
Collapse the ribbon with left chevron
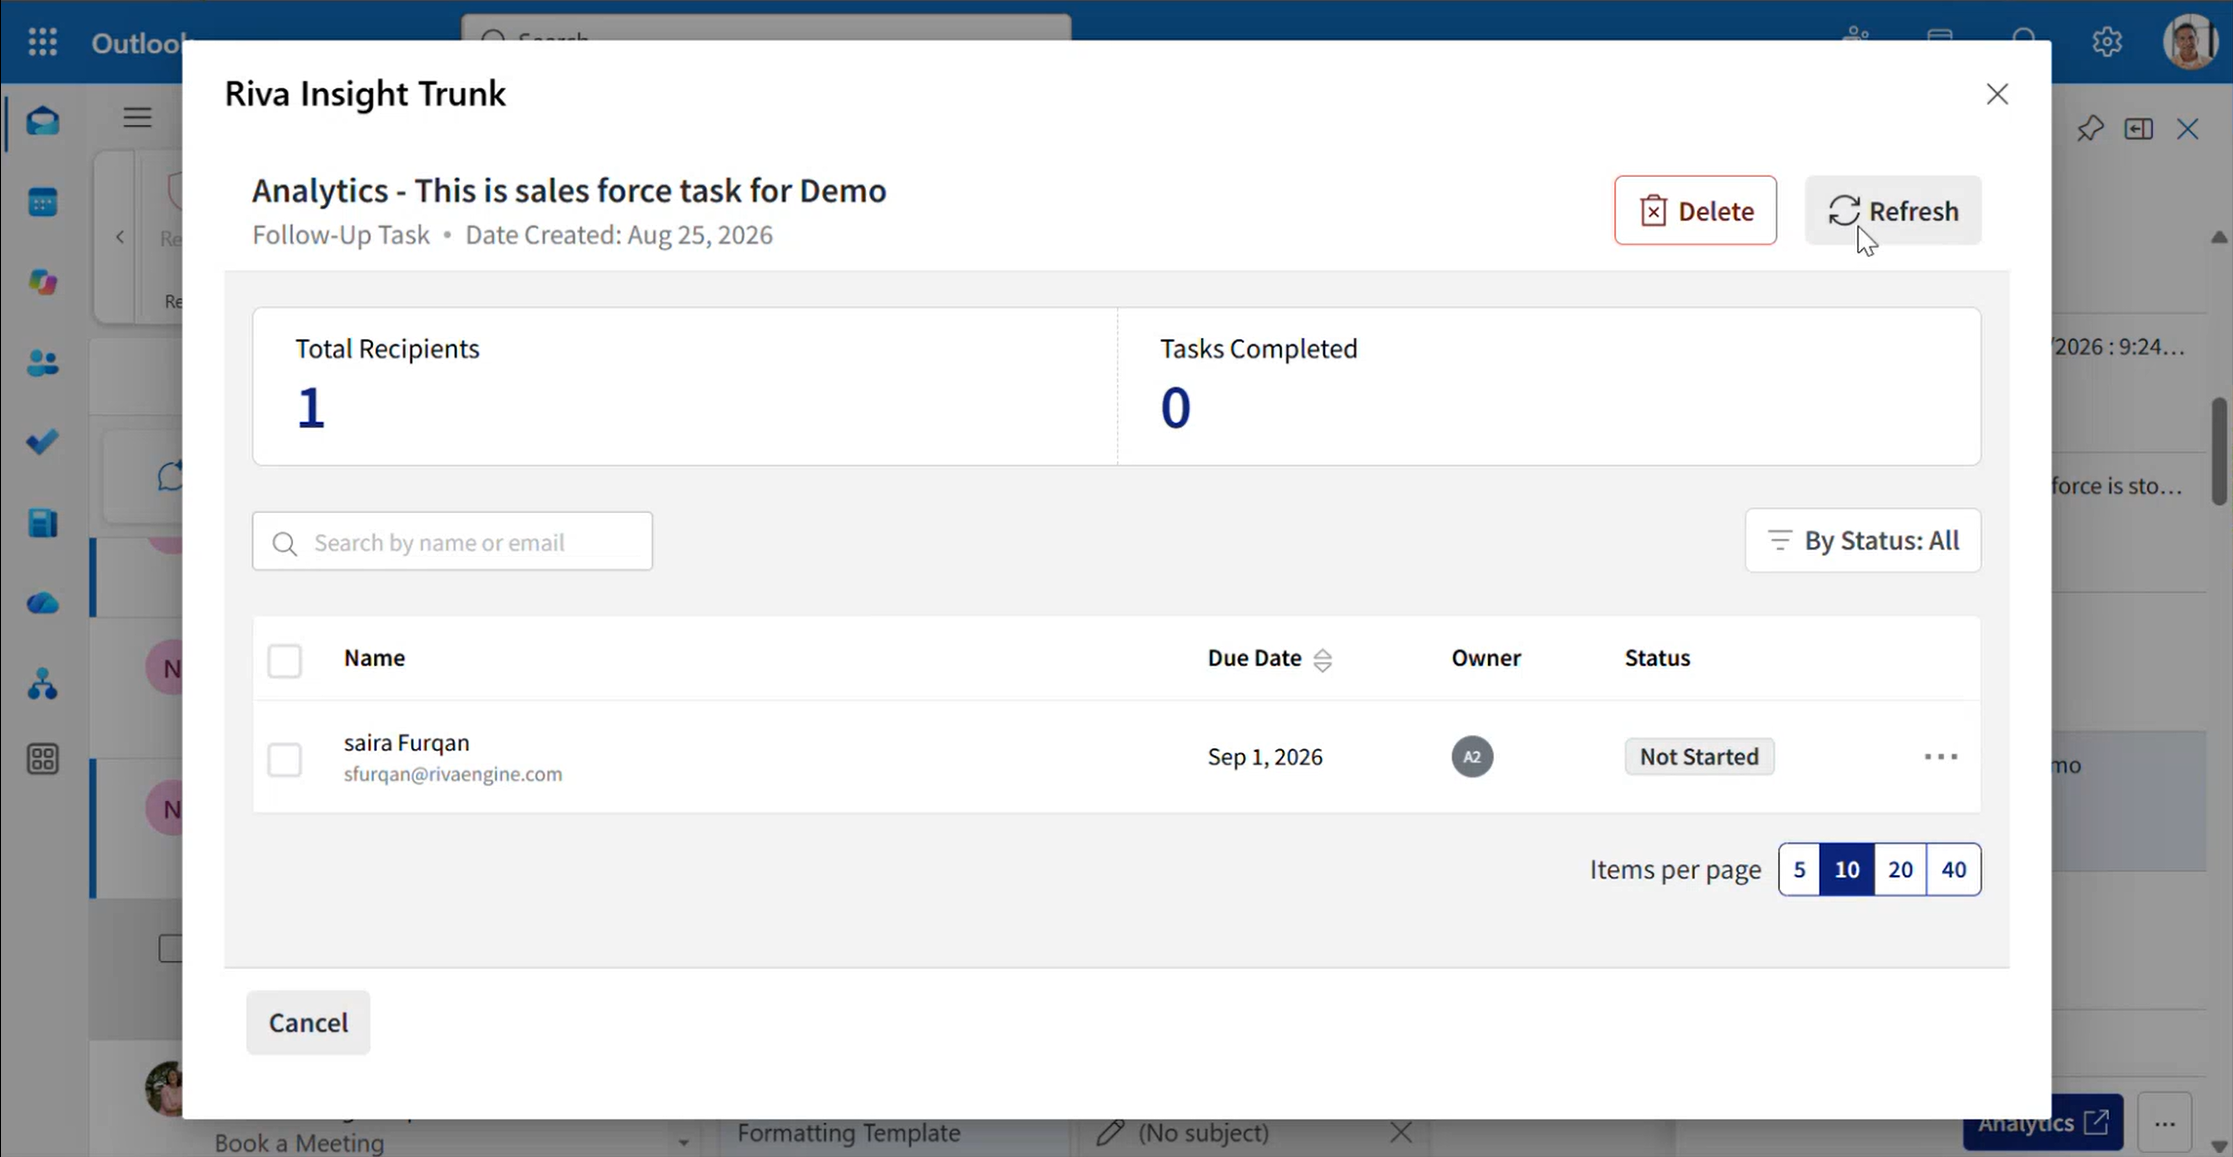120,237
